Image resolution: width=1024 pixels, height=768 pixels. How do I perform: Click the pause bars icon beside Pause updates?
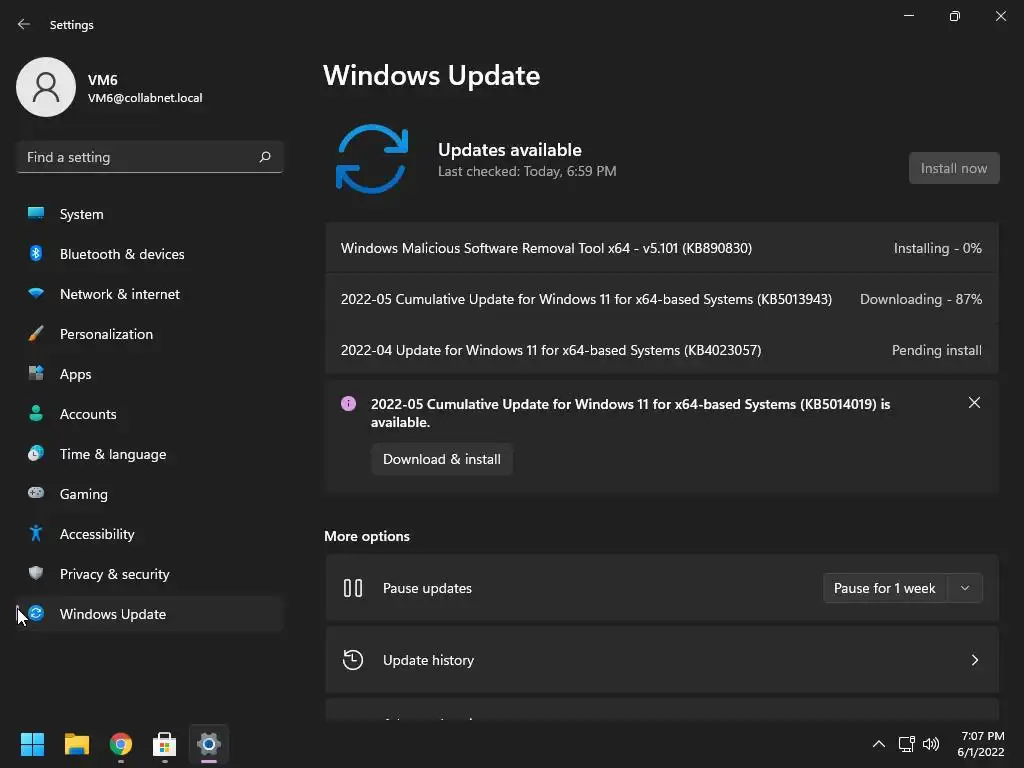coord(353,588)
